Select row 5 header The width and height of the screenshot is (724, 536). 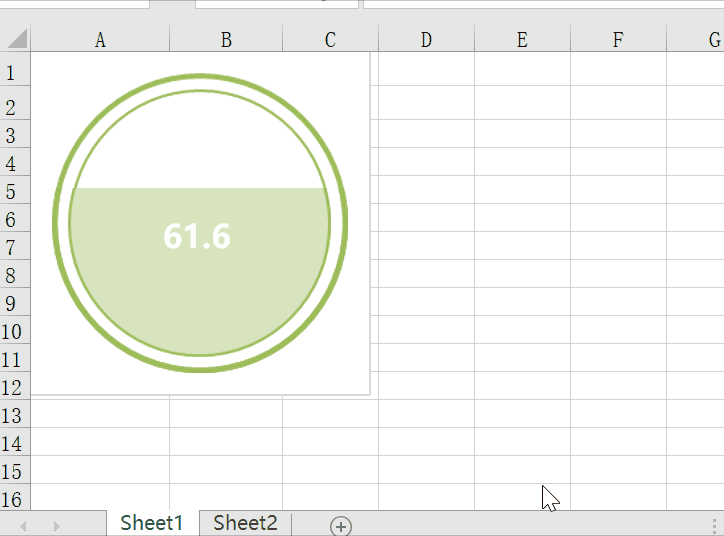pos(15,190)
